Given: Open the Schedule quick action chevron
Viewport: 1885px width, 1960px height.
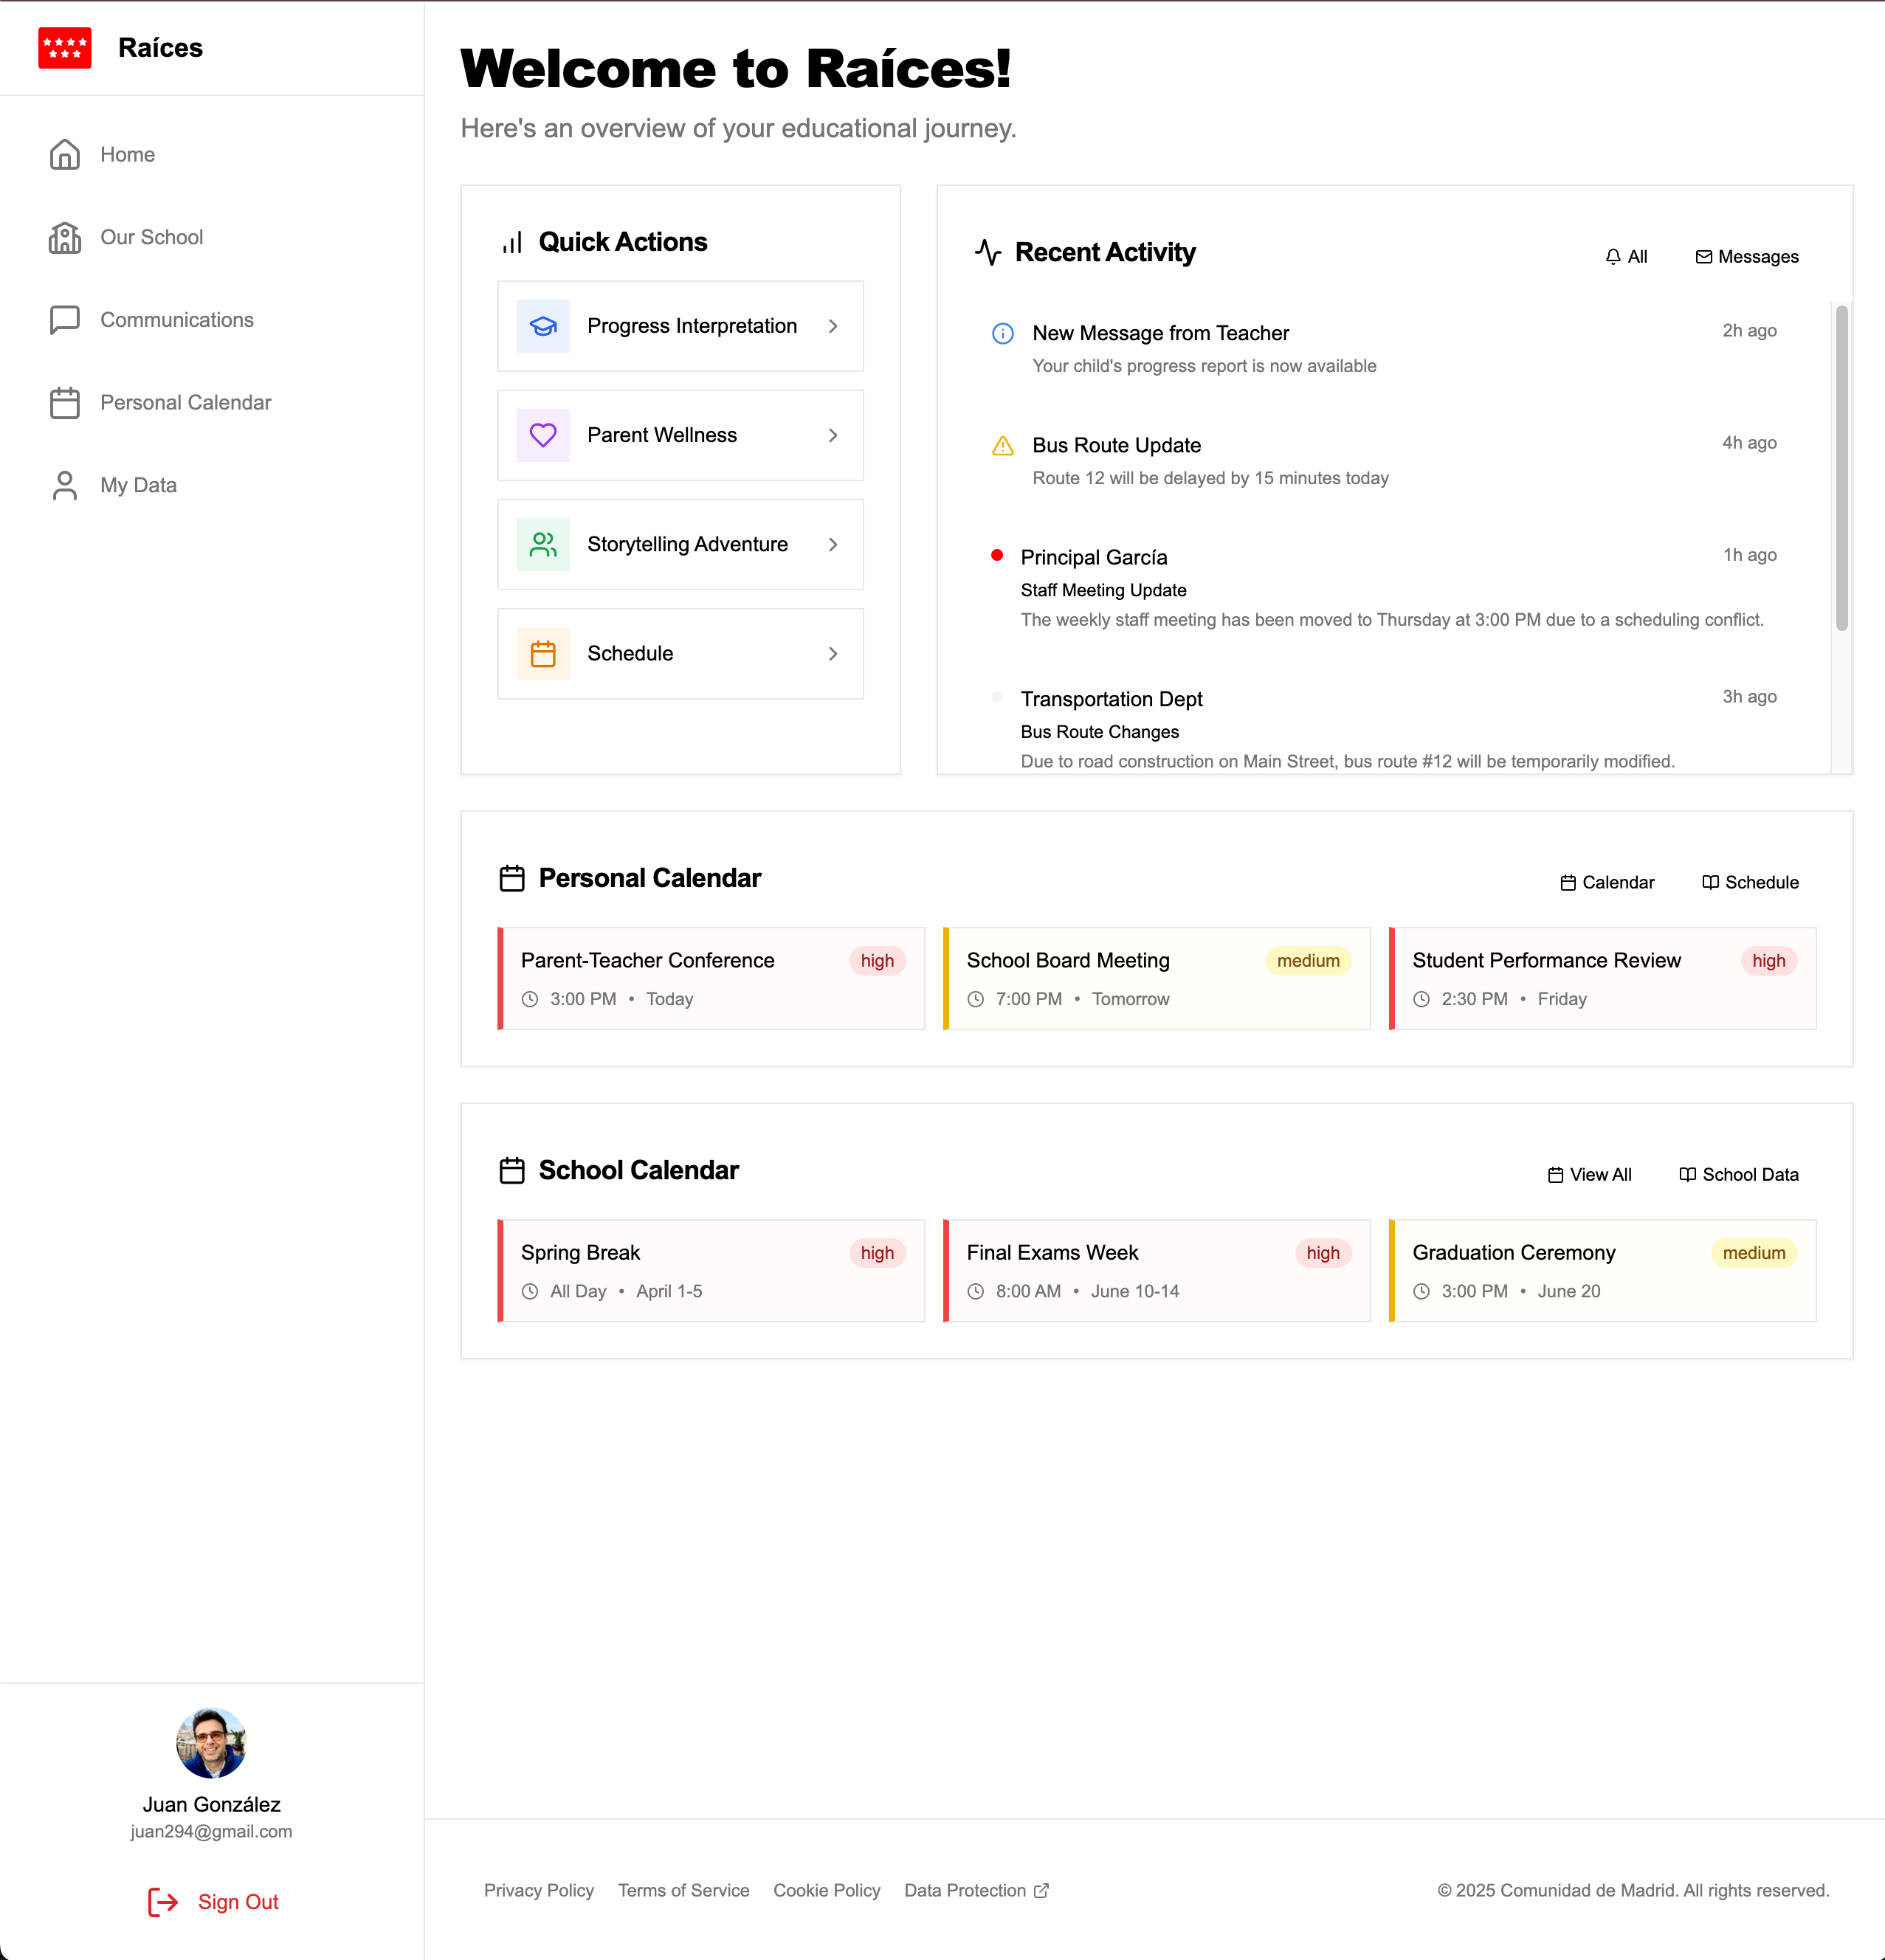Looking at the screenshot, I should tap(832, 654).
